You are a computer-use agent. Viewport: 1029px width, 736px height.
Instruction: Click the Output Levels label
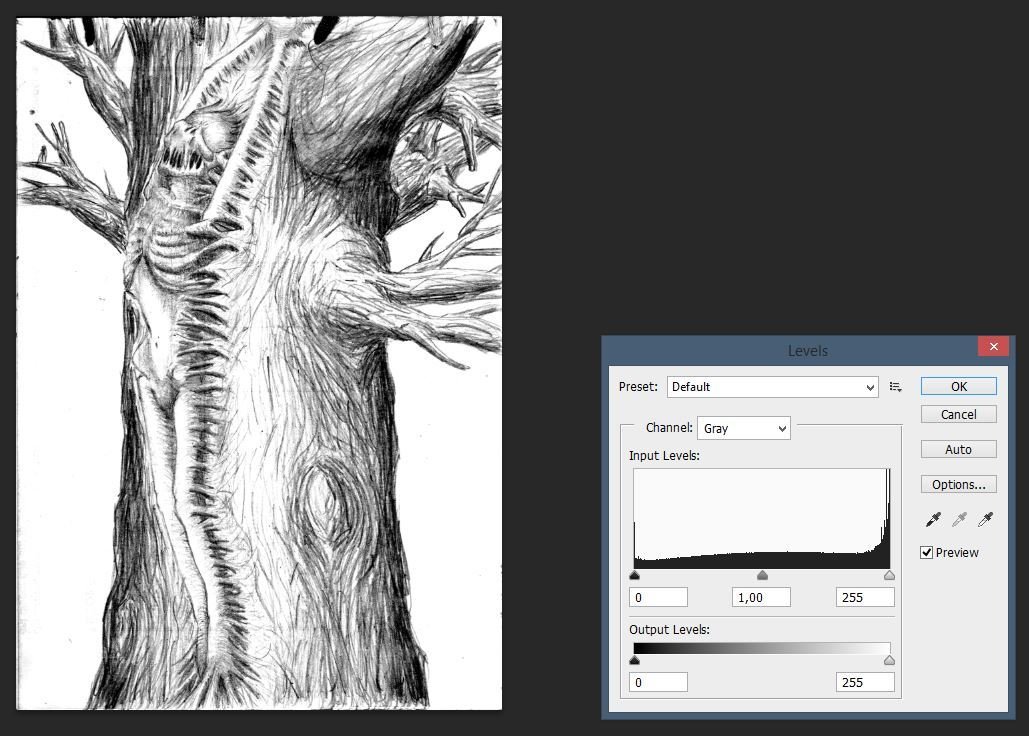(x=669, y=630)
